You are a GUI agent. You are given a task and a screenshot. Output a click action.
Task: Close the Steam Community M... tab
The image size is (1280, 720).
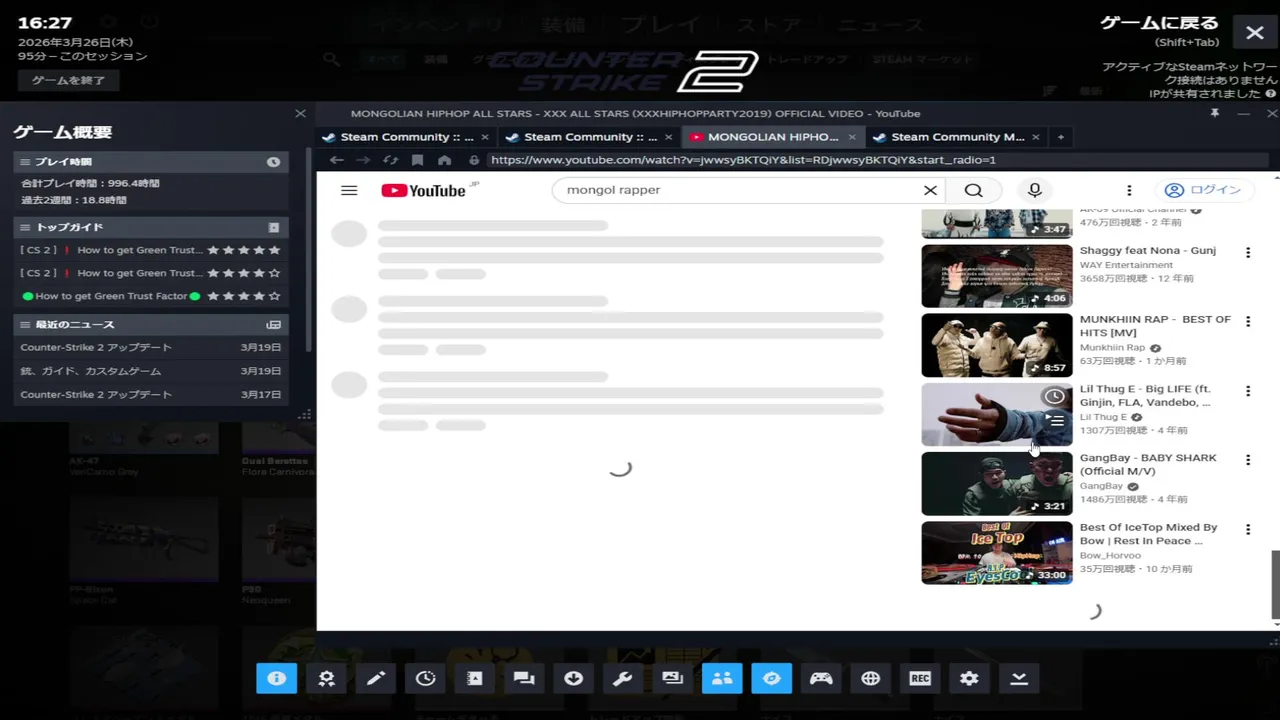1036,137
